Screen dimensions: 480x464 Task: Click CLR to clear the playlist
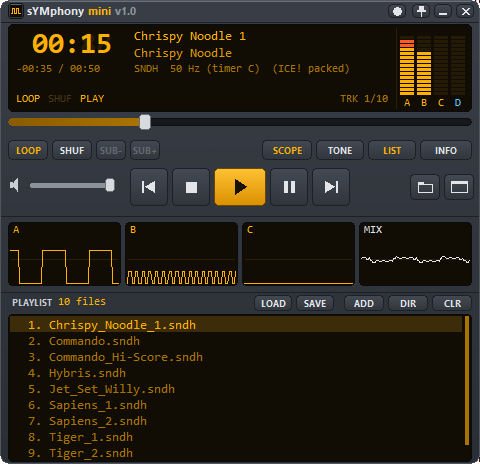click(452, 304)
